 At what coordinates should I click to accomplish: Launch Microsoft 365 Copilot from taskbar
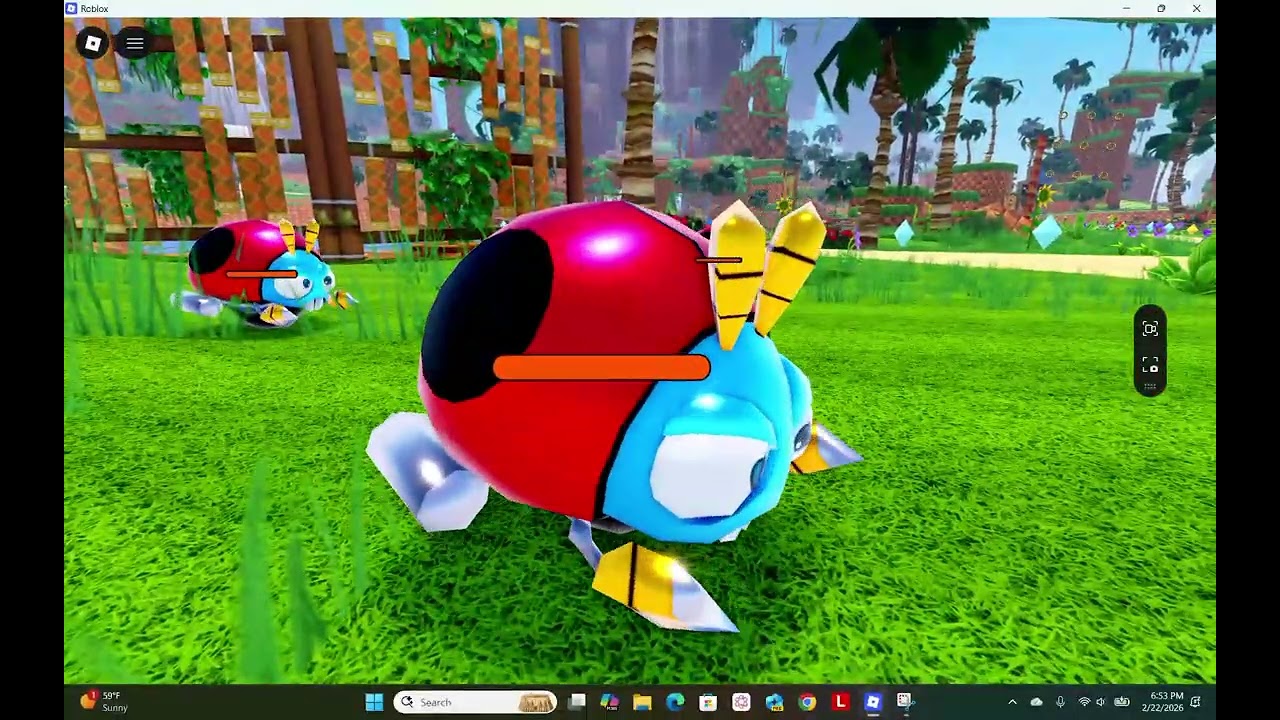coord(609,702)
